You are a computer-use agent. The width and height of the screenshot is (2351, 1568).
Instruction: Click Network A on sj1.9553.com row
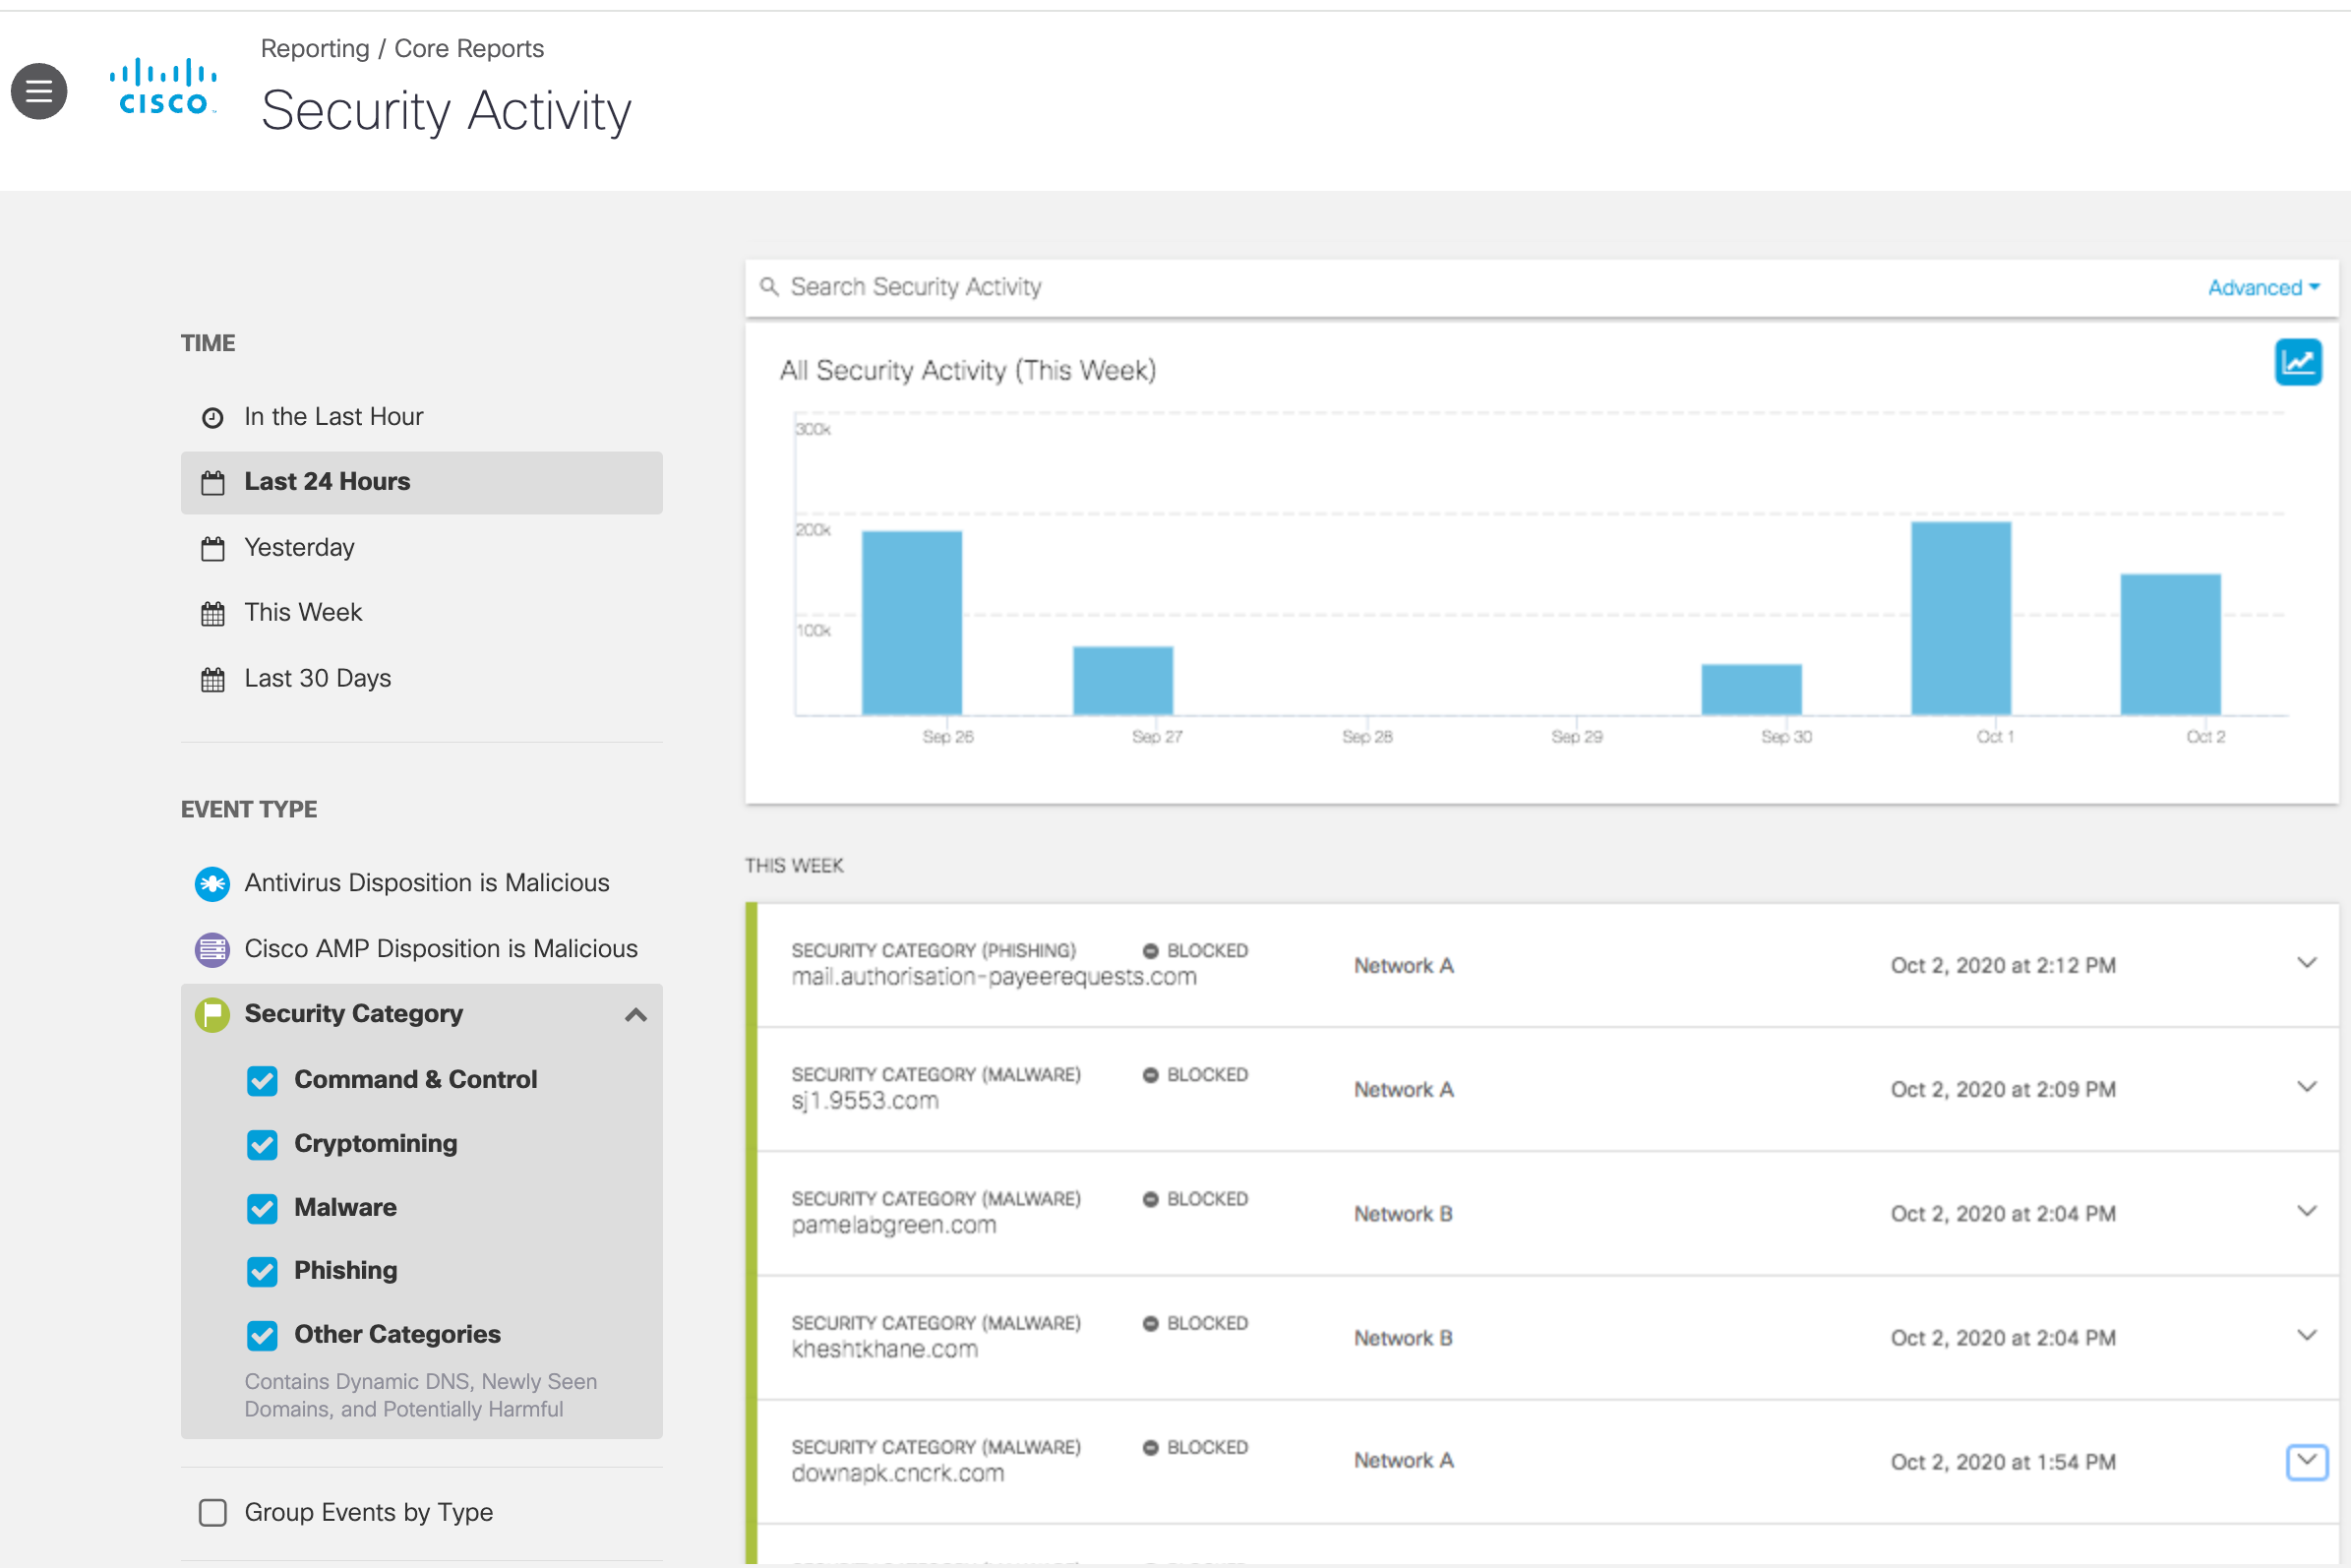coord(1404,1090)
